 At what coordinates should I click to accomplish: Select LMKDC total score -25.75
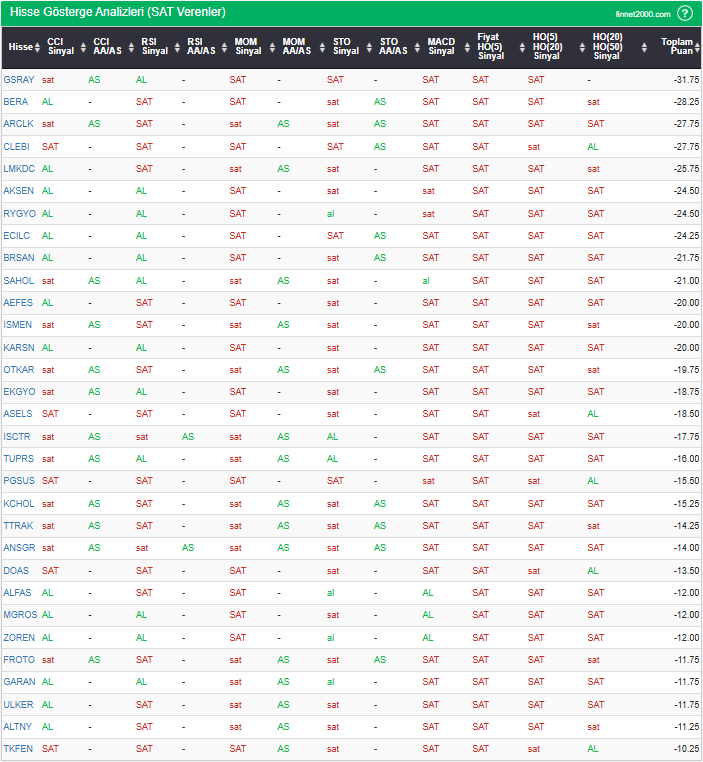coord(686,169)
